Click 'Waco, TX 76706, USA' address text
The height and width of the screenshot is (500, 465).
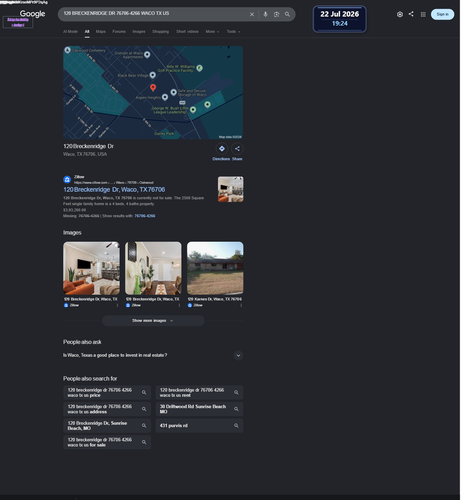click(x=85, y=154)
